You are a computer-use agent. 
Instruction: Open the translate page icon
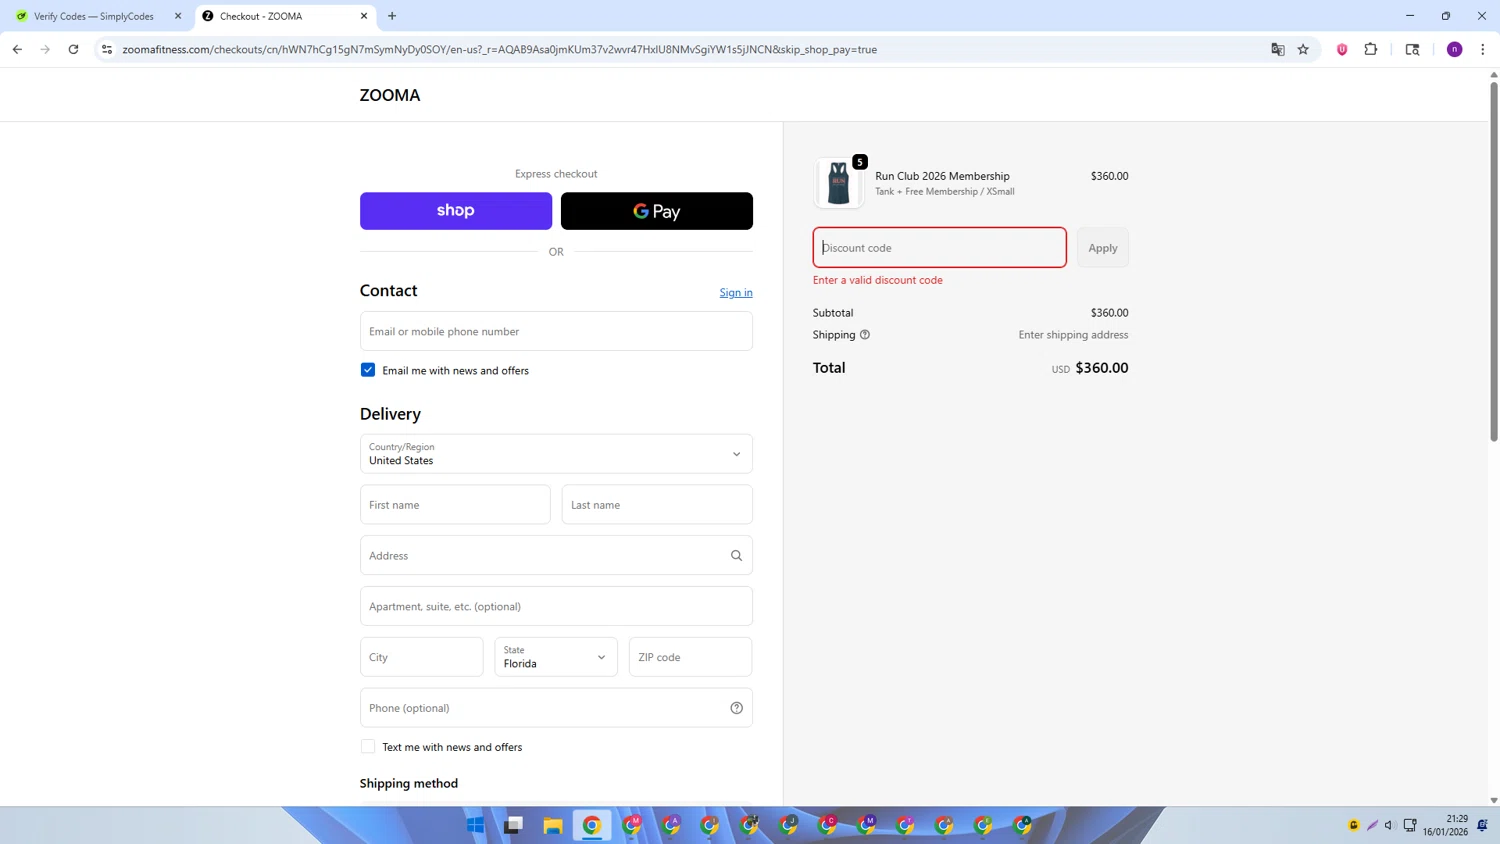pos(1277,49)
